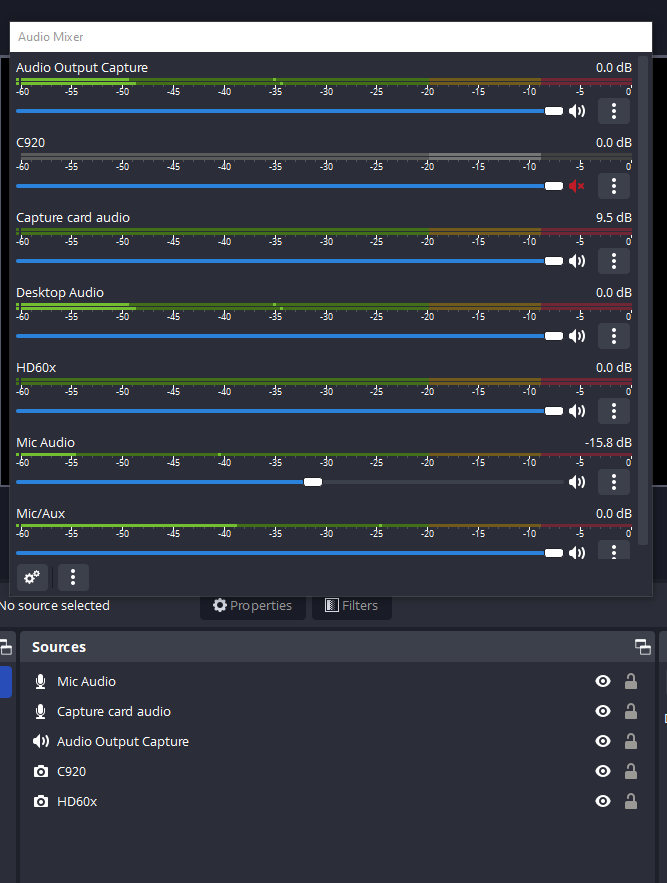Open source Properties button
Image resolution: width=667 pixels, height=883 pixels.
[x=252, y=606]
